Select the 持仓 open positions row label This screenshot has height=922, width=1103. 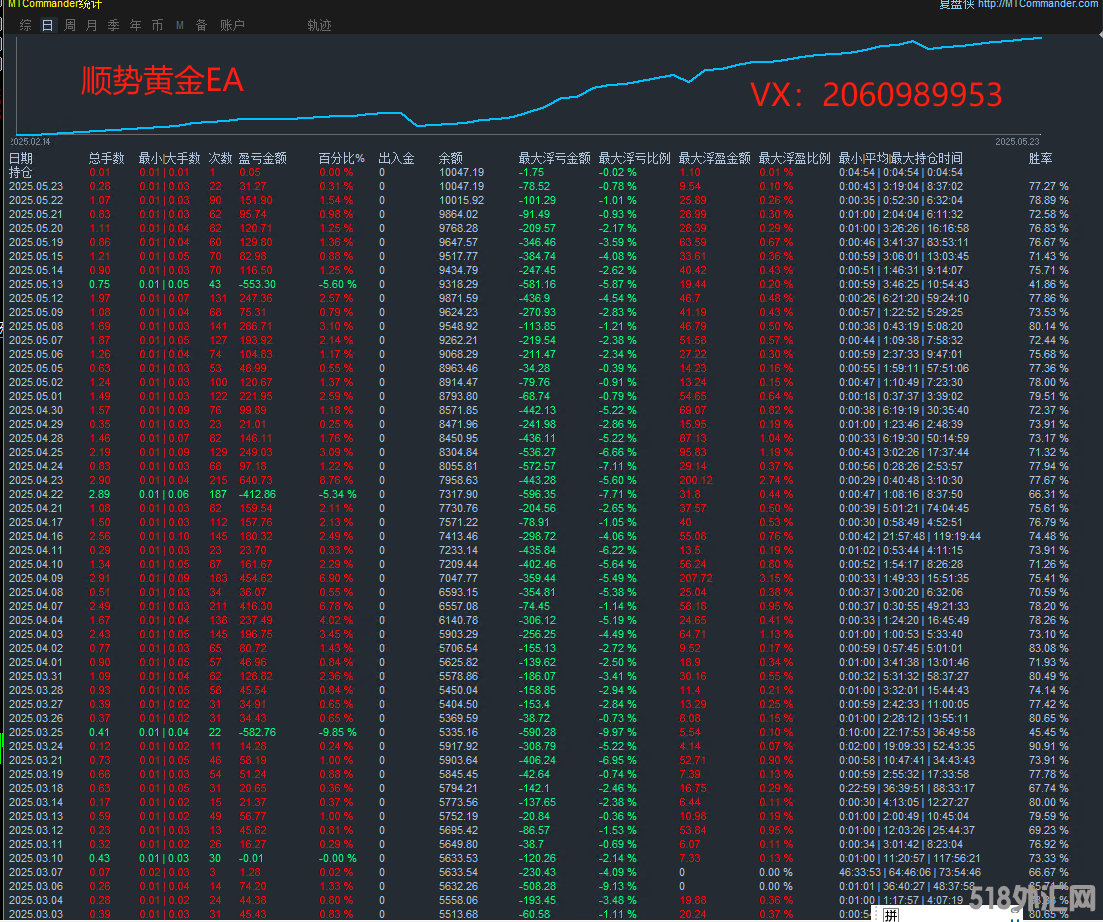click(x=20, y=172)
